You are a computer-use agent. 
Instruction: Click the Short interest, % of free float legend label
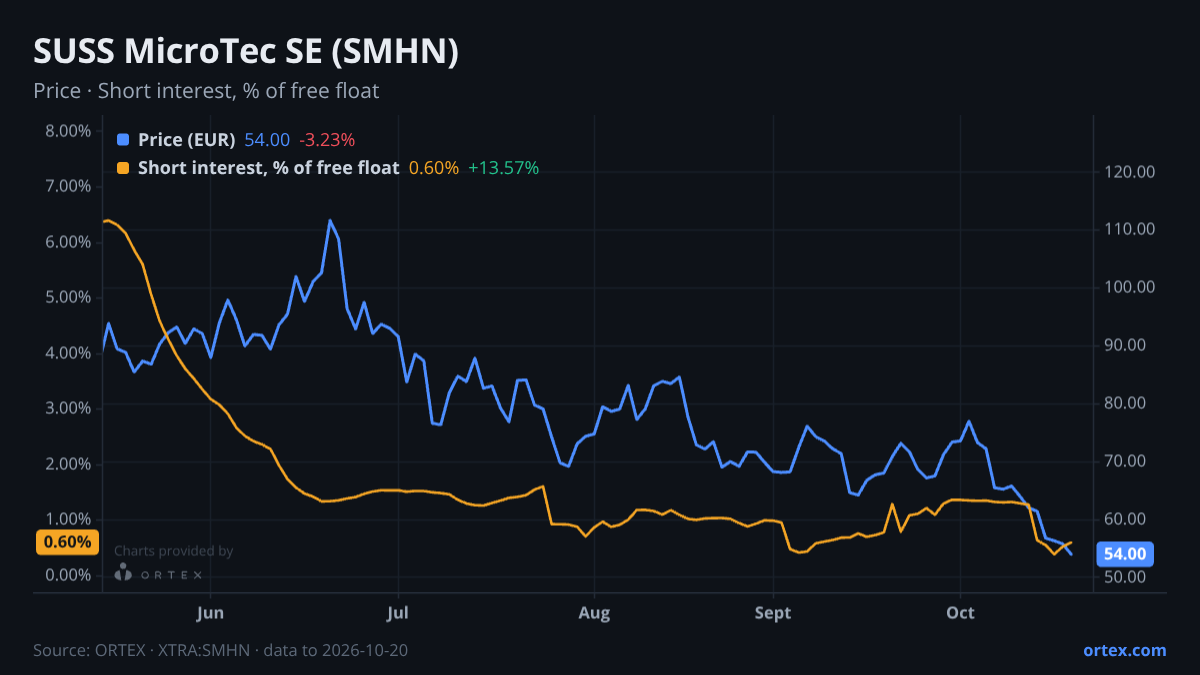coord(268,168)
